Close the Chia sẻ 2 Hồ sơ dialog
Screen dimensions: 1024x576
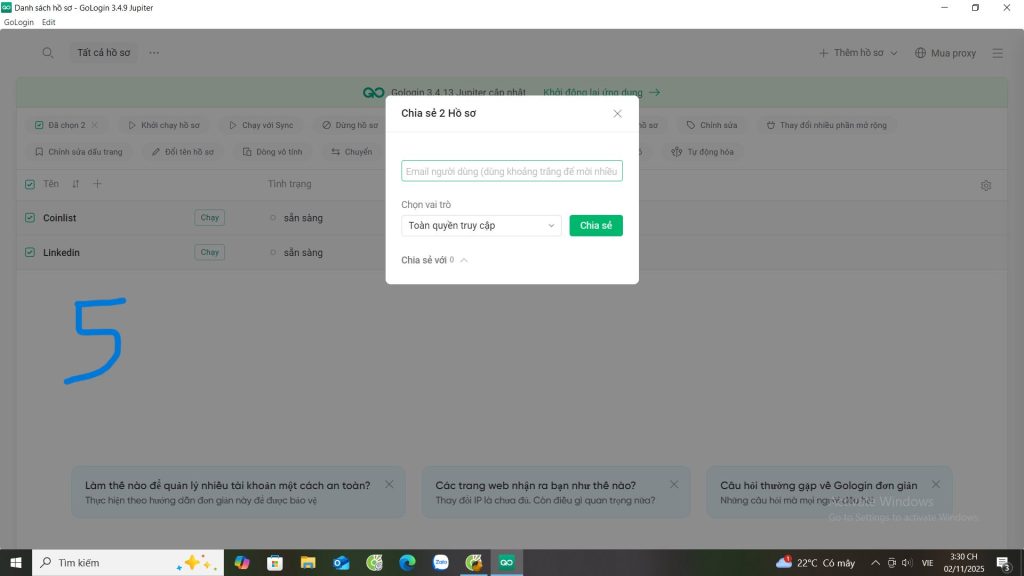pos(617,114)
